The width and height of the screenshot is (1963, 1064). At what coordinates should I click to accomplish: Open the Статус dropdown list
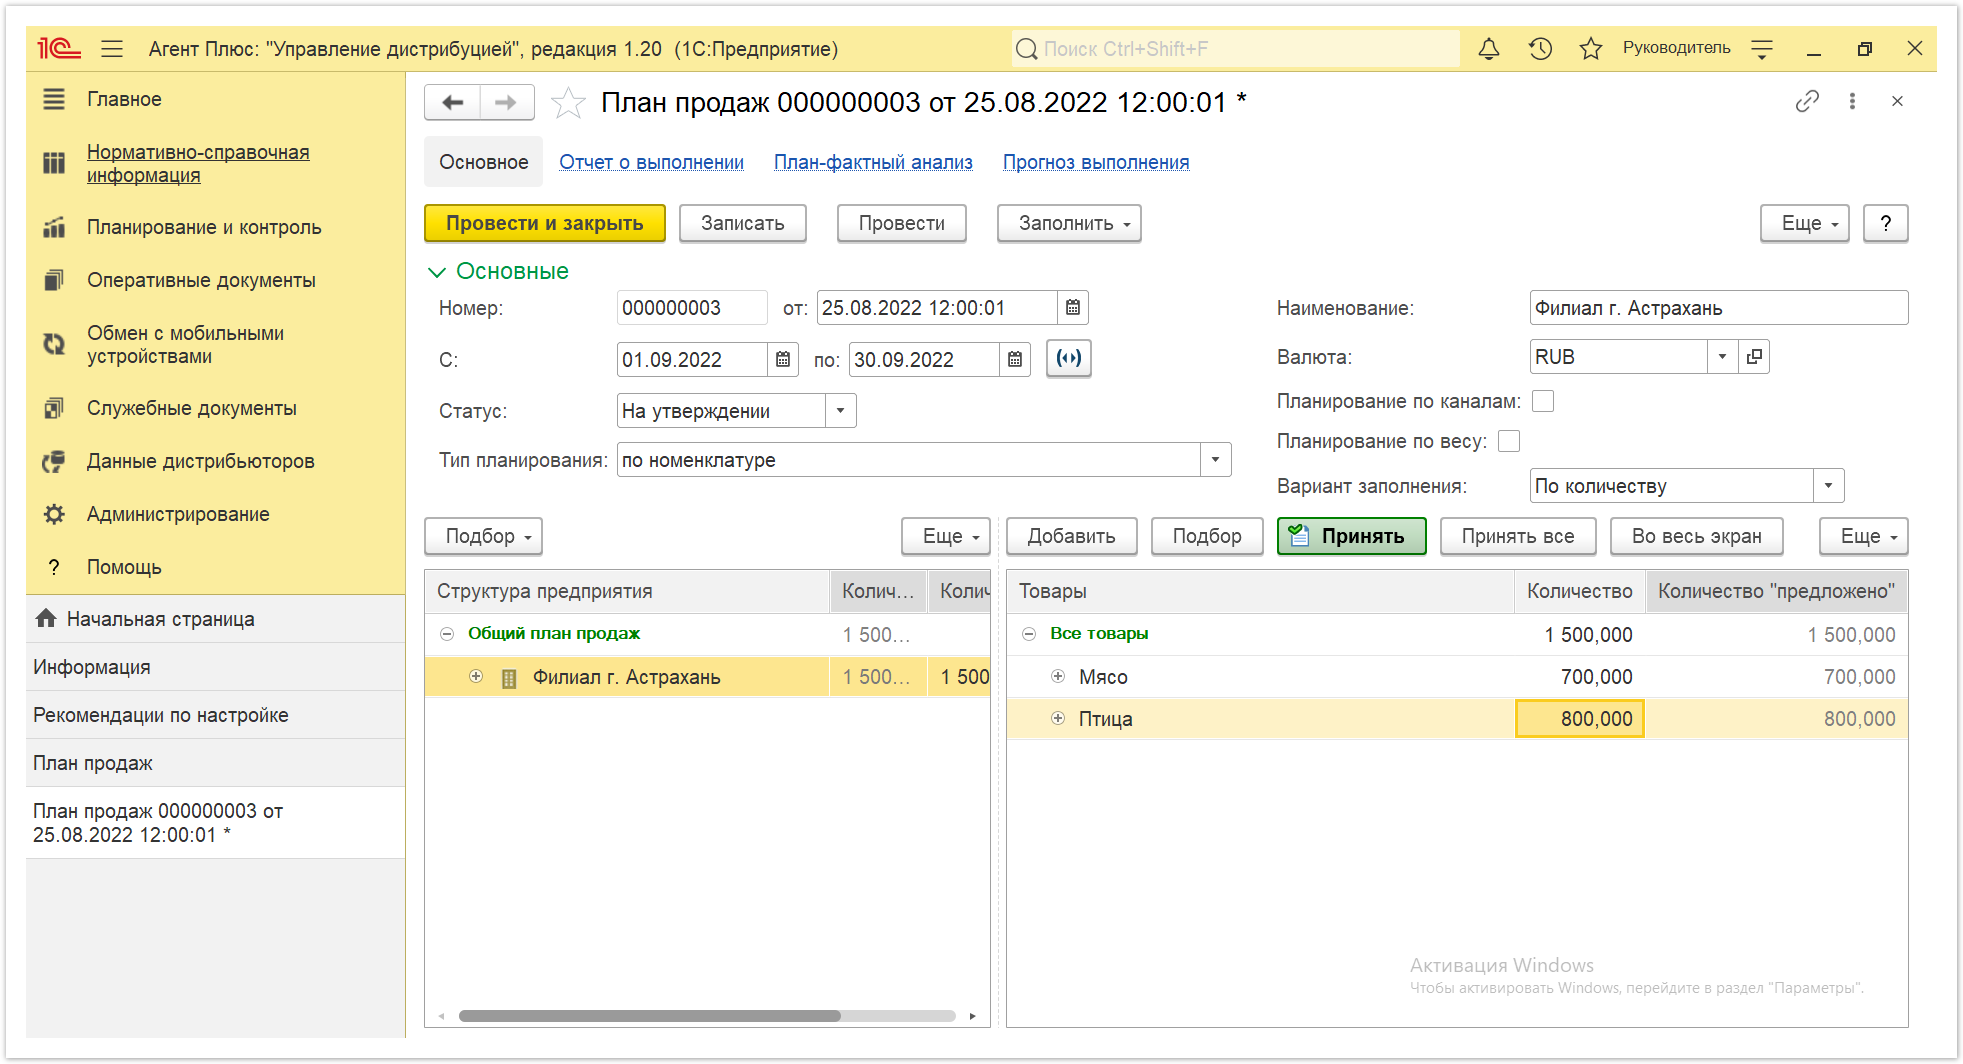click(x=840, y=411)
